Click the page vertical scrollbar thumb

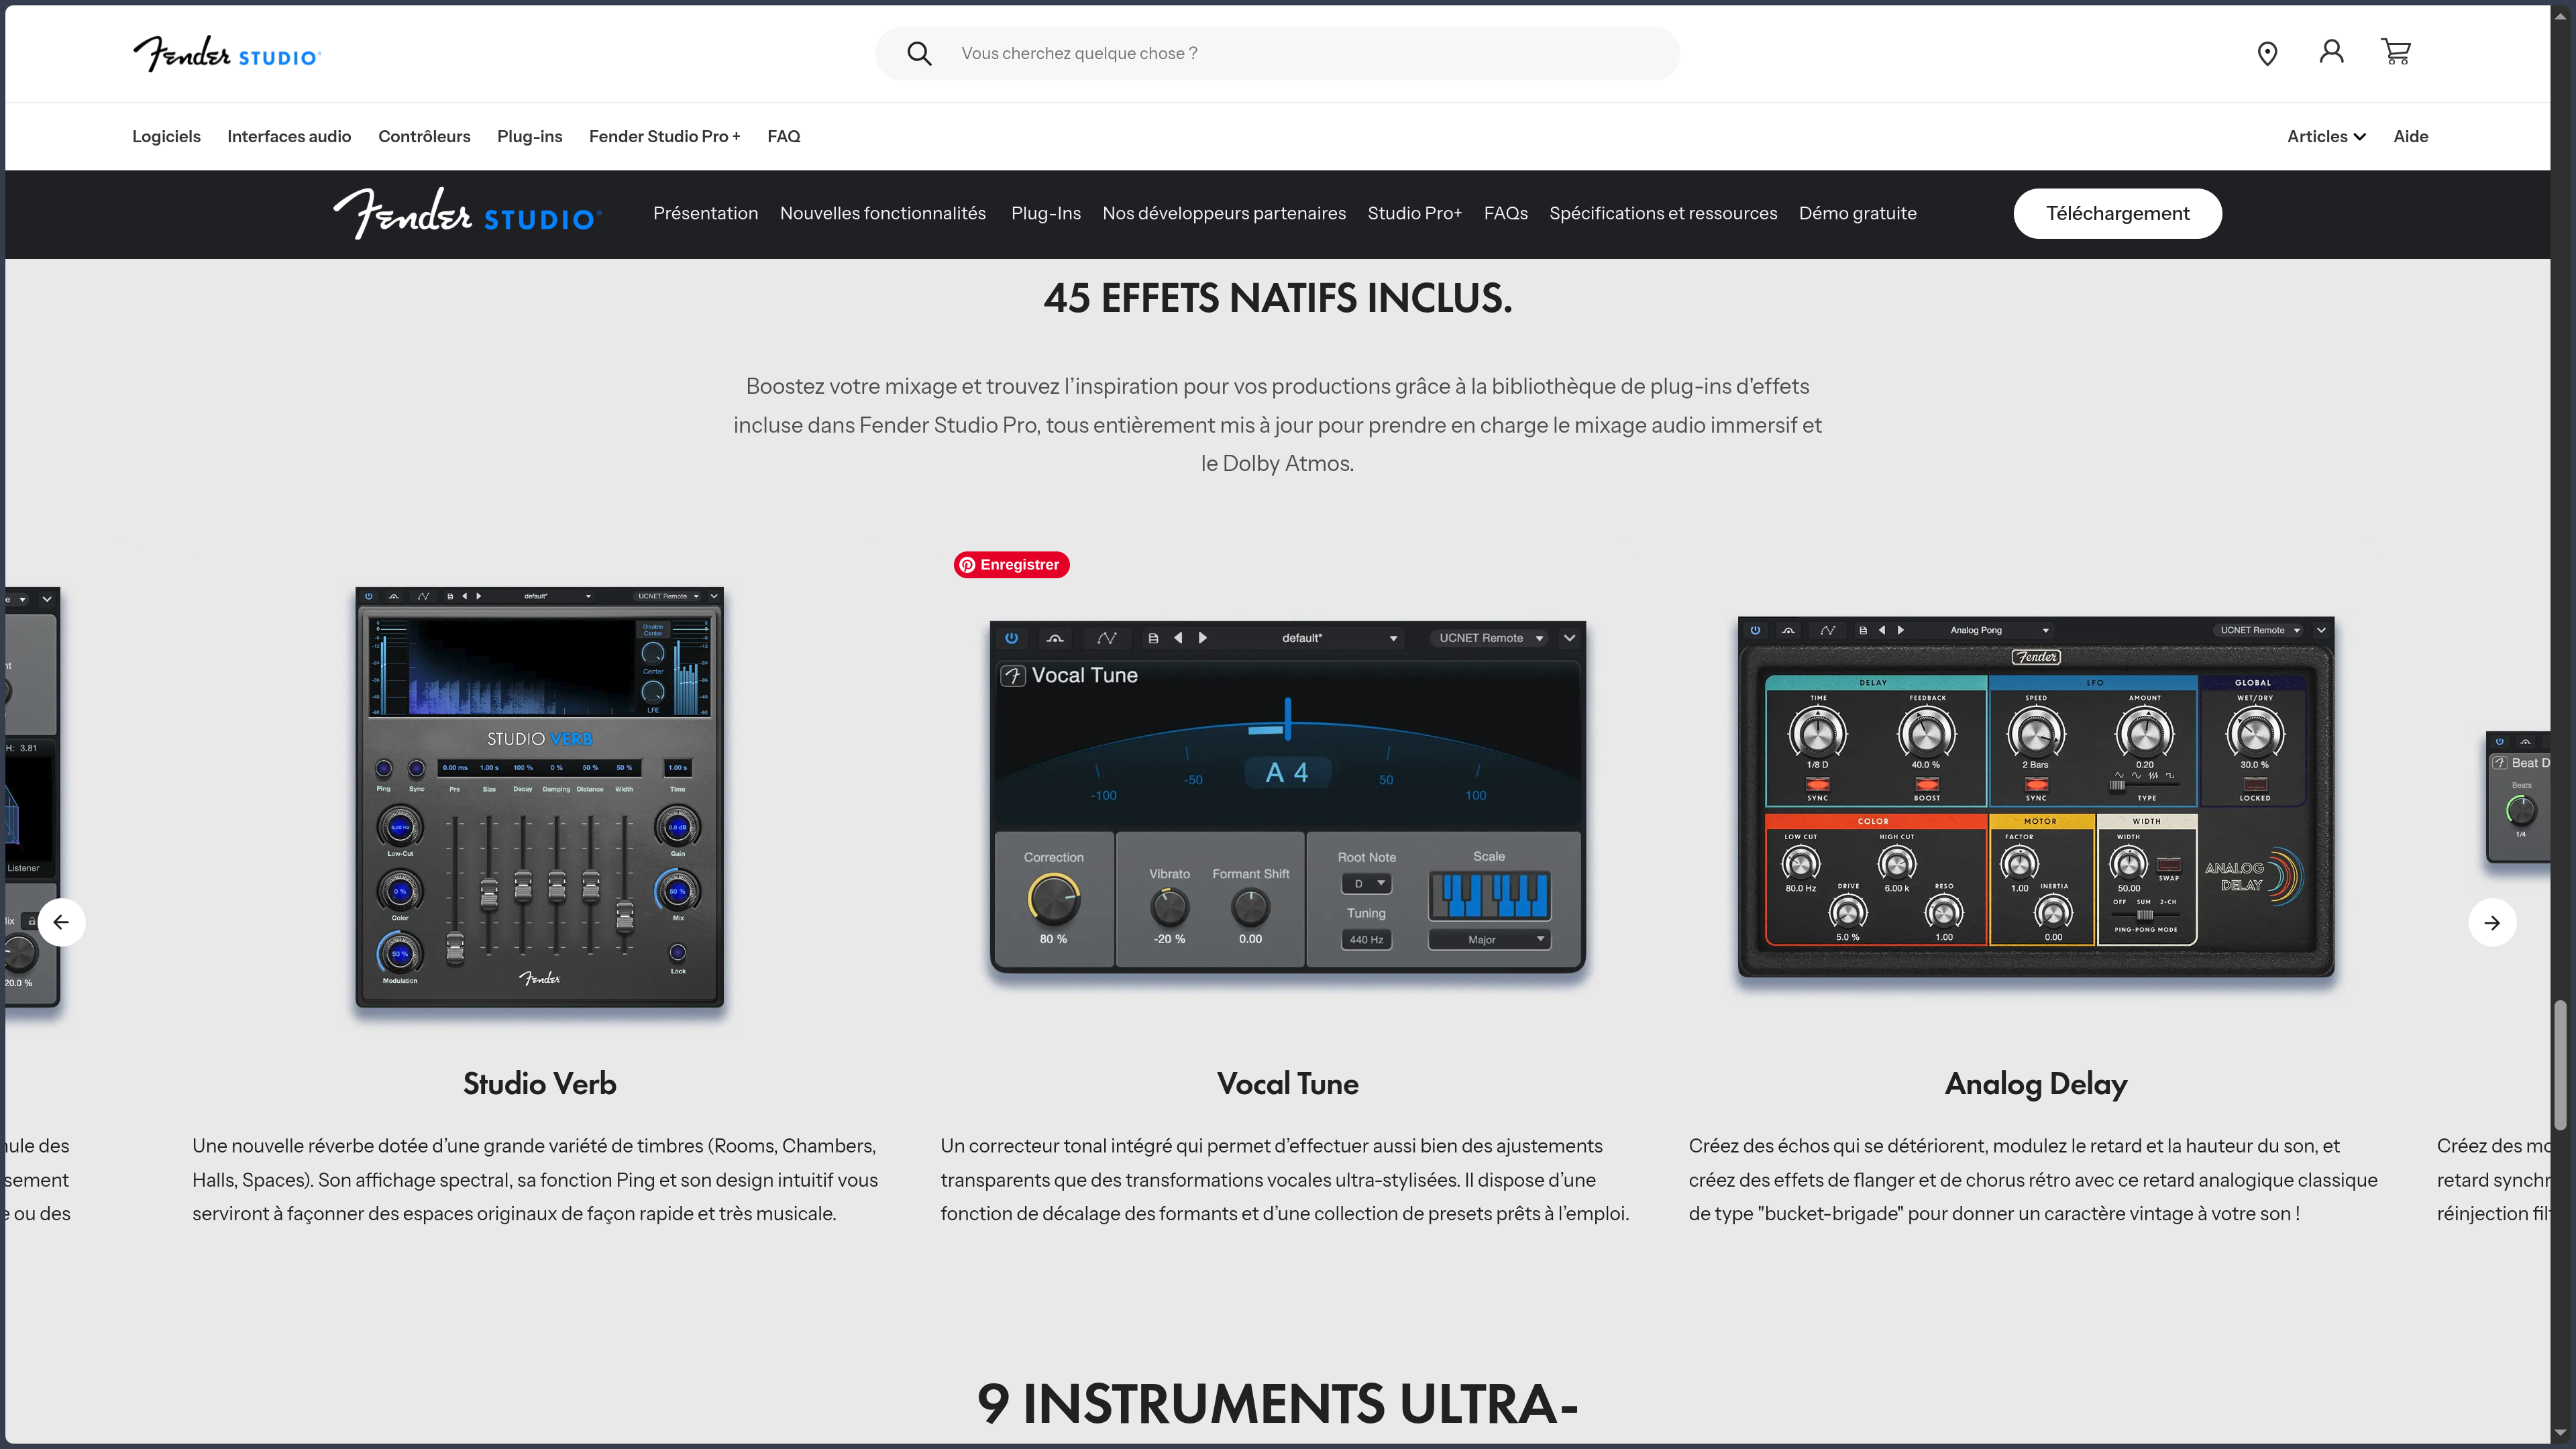click(x=2560, y=1065)
